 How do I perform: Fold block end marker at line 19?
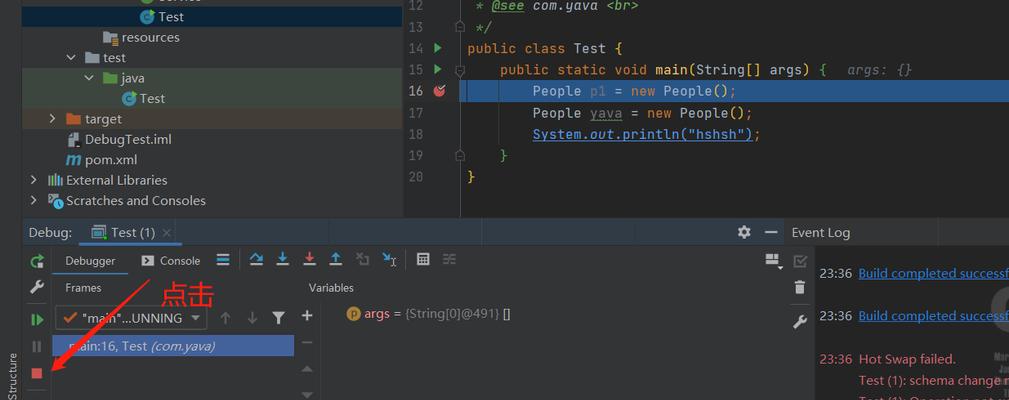(x=459, y=155)
